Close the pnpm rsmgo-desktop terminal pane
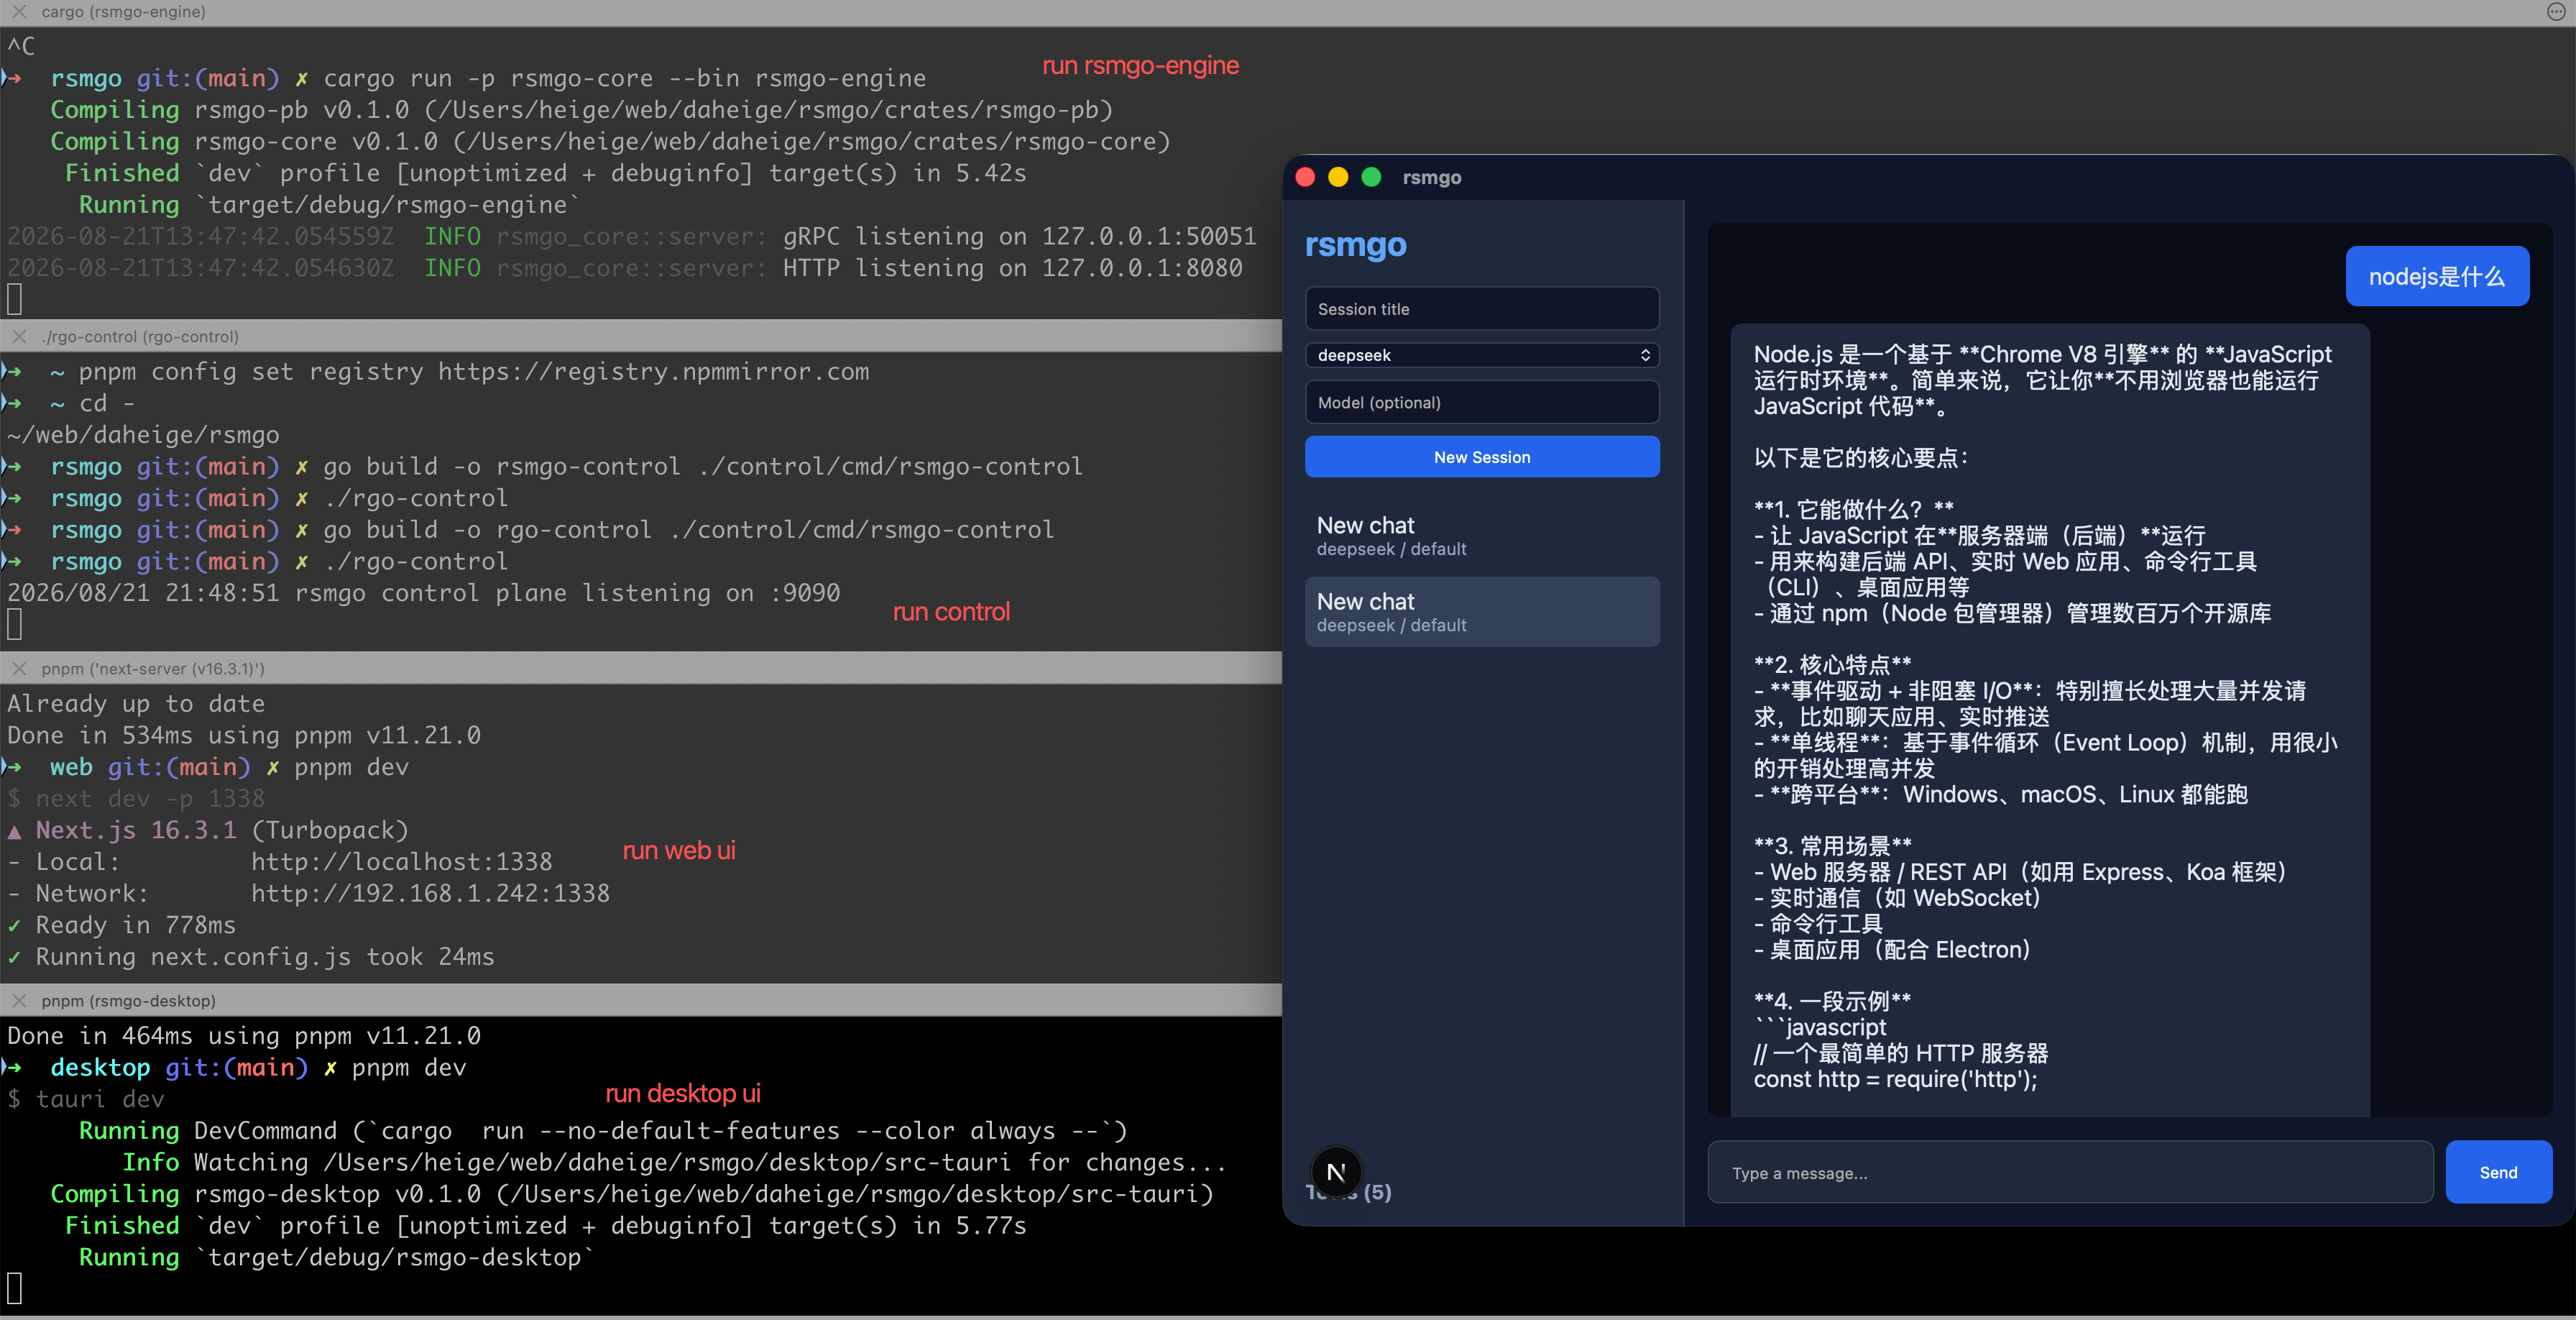Screen dimensions: 2576x1320 [x=19, y=1001]
